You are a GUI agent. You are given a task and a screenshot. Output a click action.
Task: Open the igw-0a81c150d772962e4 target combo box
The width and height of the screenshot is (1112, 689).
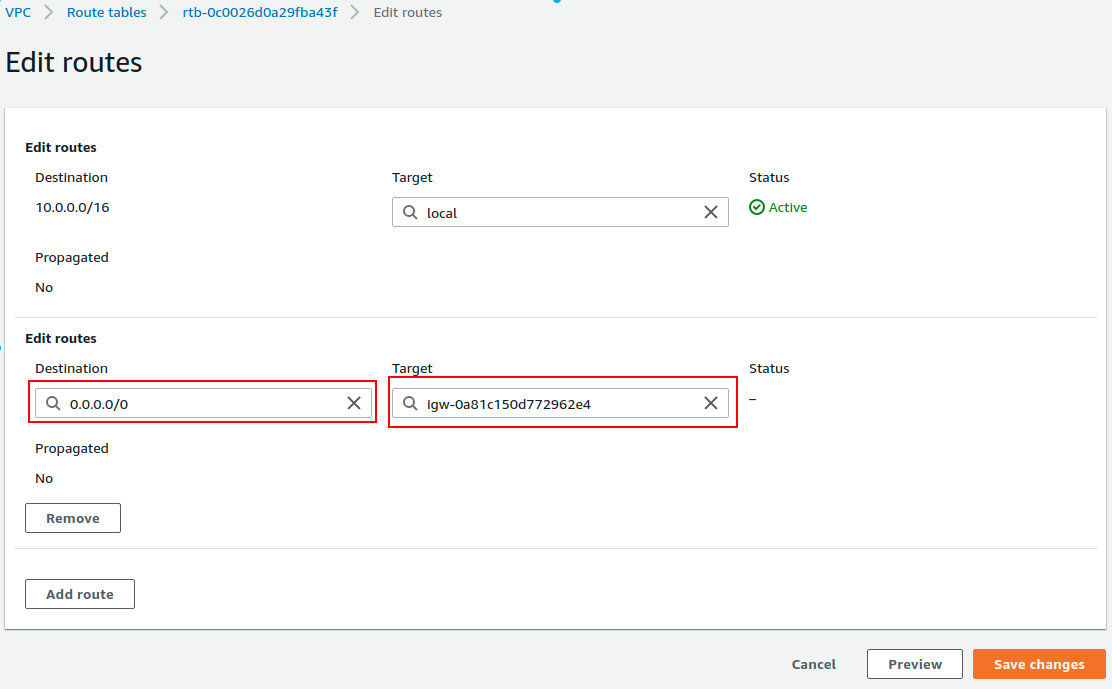pyautogui.click(x=560, y=403)
